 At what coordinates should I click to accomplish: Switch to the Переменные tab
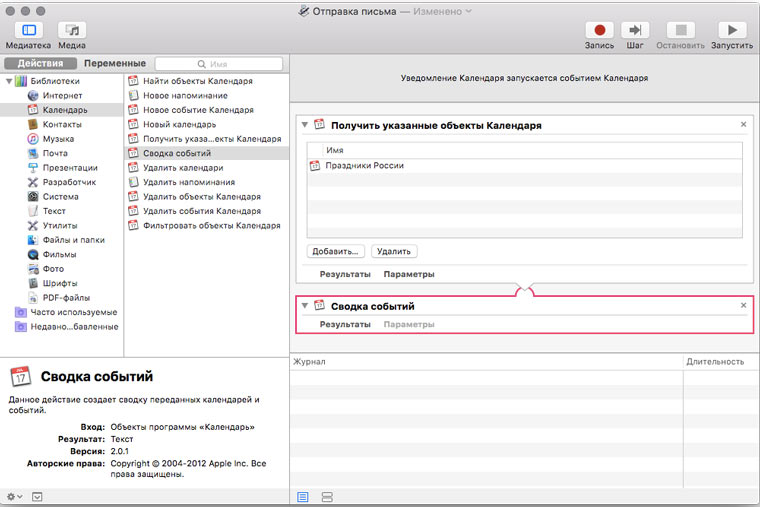coord(115,63)
